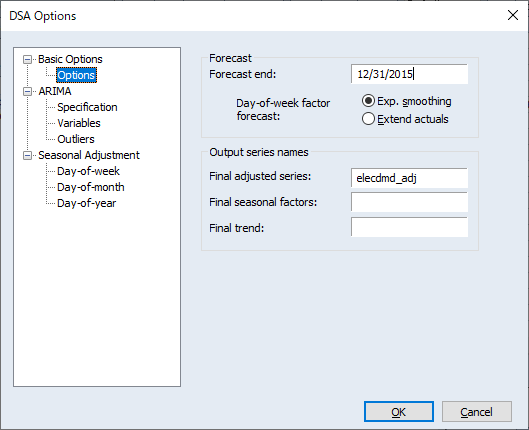Focus the Final adjusted series field
The image size is (529, 430).
coord(409,178)
